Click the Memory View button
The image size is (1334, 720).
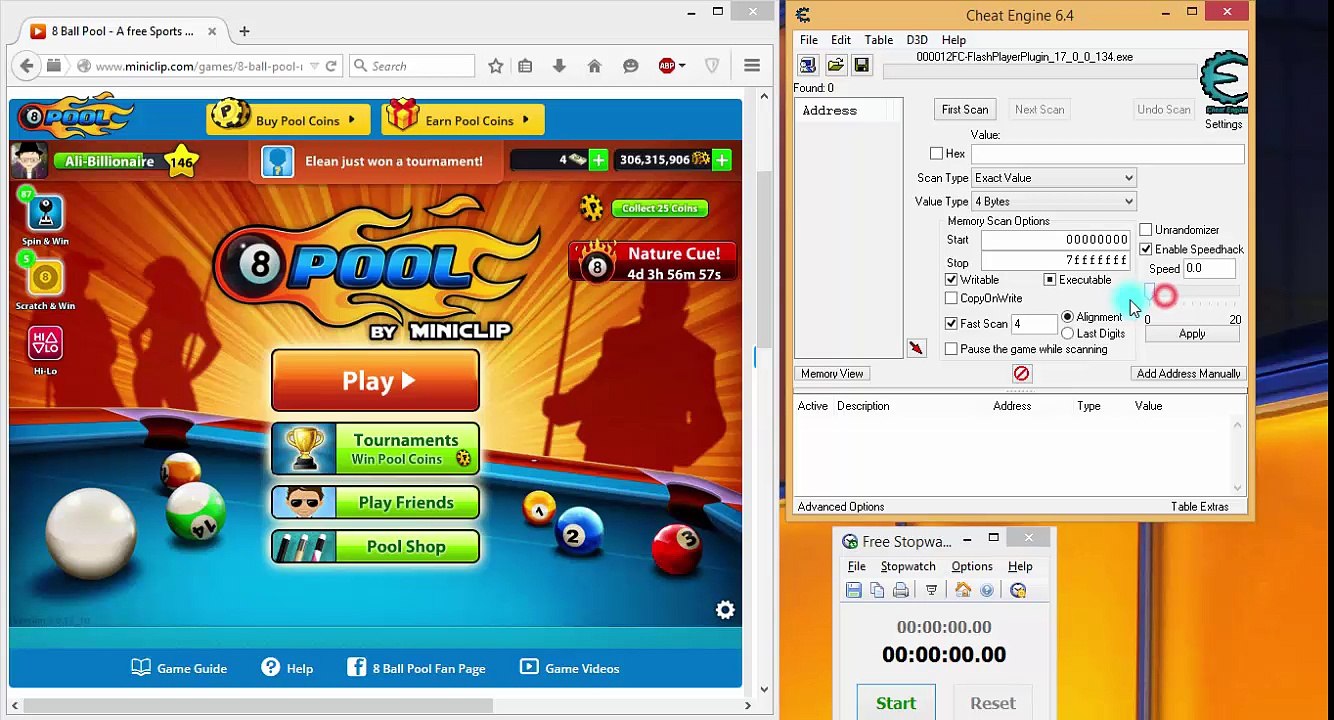point(832,374)
